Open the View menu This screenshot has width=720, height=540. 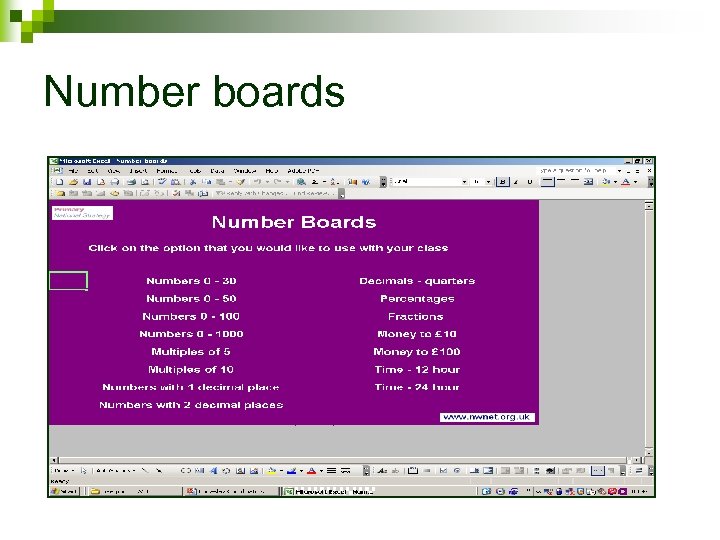tap(113, 171)
